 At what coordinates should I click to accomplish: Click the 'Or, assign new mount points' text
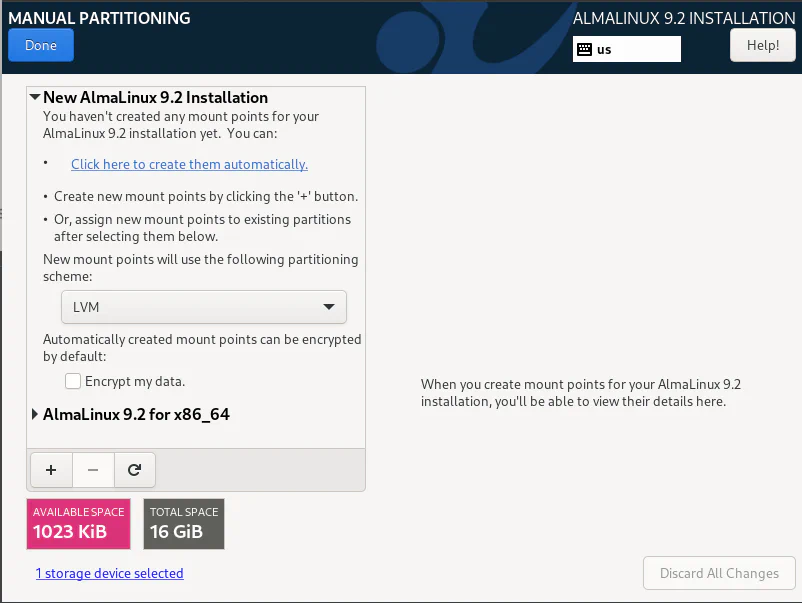[x=203, y=228]
